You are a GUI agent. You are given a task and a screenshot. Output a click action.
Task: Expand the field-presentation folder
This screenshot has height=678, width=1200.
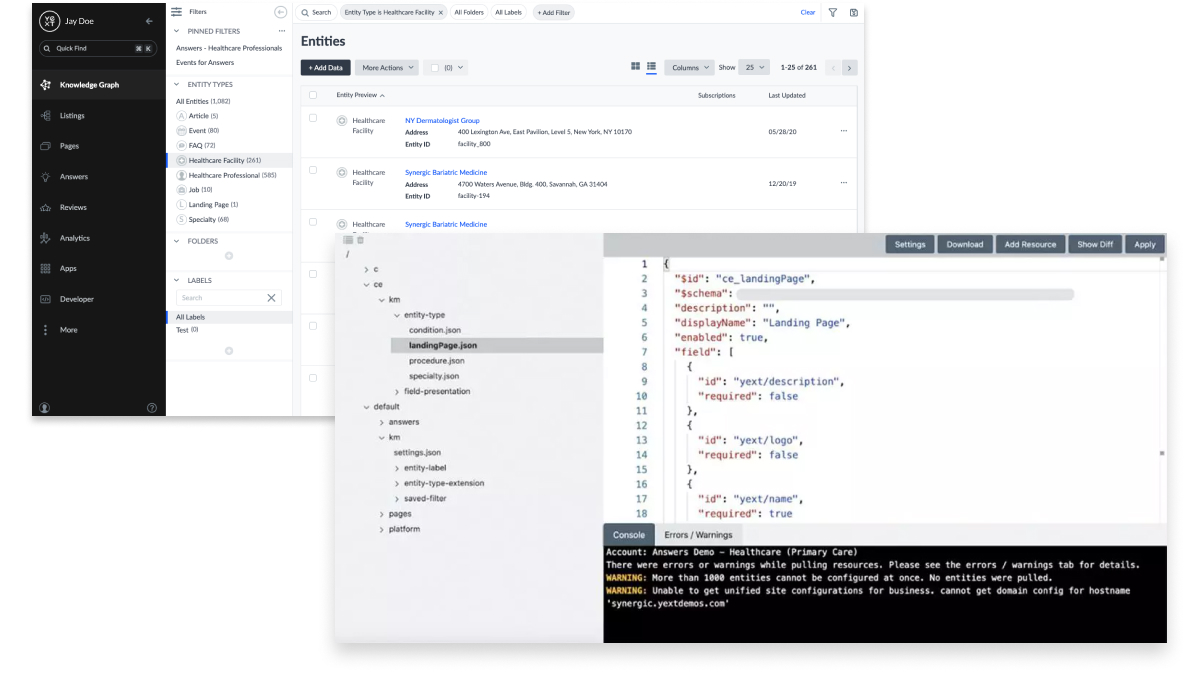[x=397, y=391]
